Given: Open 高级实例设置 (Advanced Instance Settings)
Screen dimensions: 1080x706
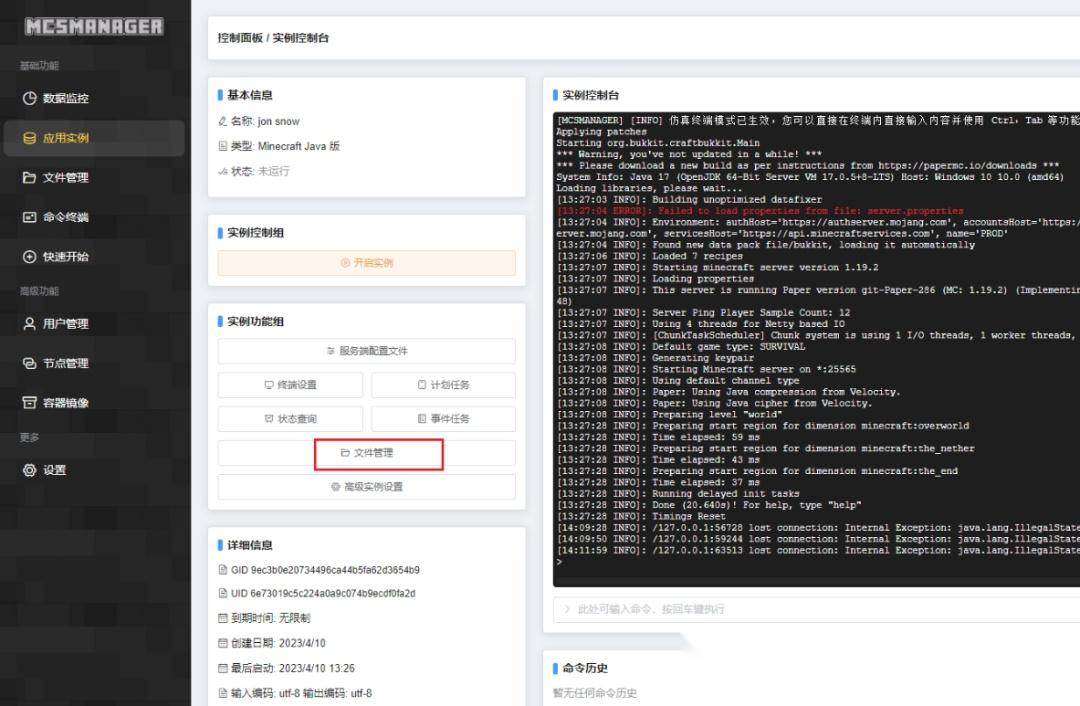Looking at the screenshot, I should click(x=366, y=488).
